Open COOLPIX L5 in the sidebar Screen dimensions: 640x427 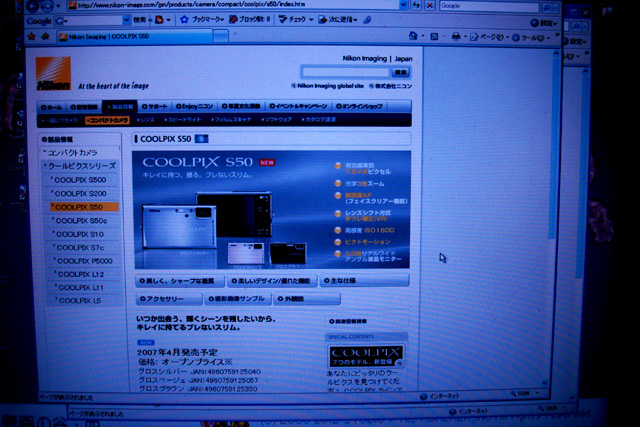[80, 301]
